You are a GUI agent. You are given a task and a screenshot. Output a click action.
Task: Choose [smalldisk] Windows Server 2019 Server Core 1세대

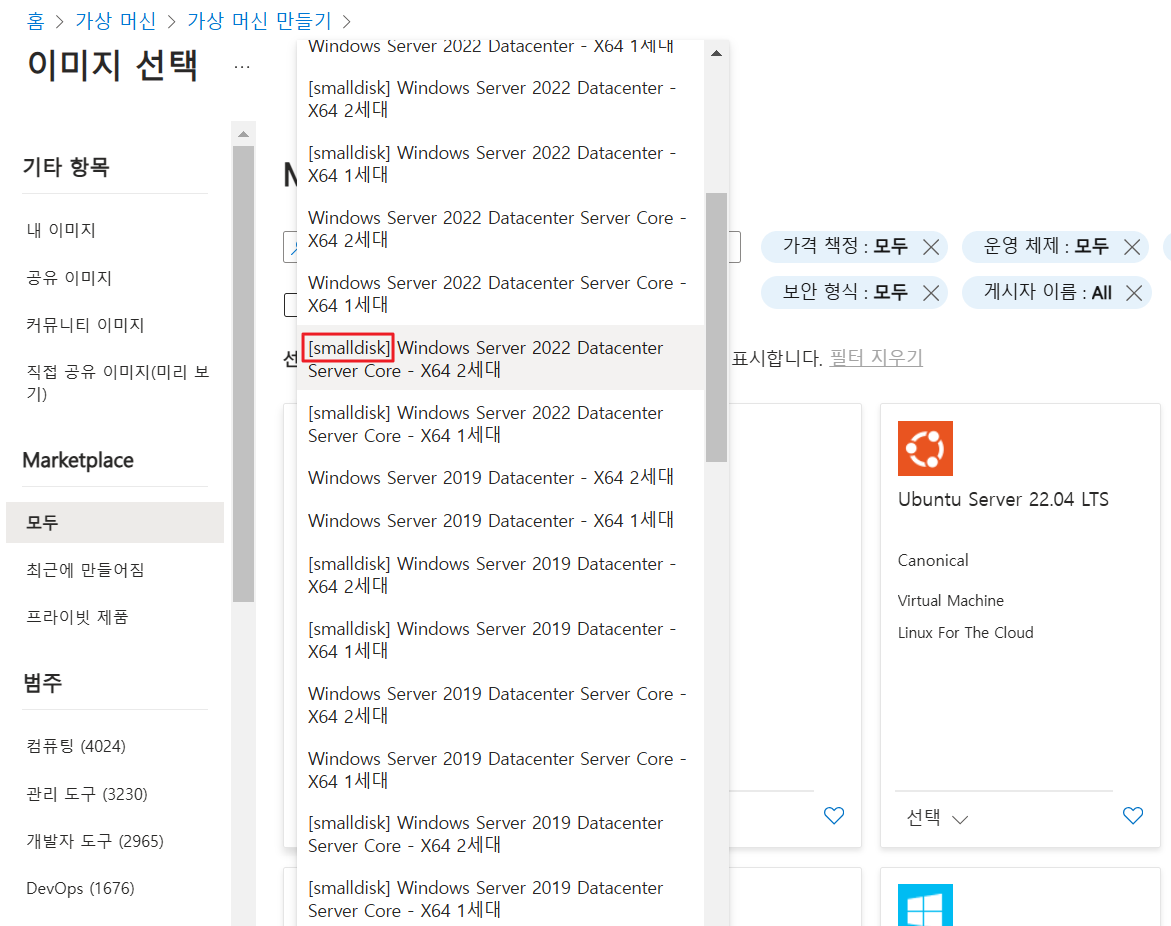pyautogui.click(x=500, y=899)
